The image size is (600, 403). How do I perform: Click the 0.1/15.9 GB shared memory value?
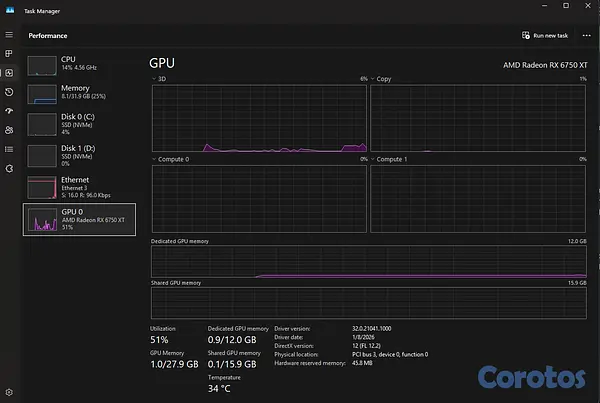tap(232, 364)
